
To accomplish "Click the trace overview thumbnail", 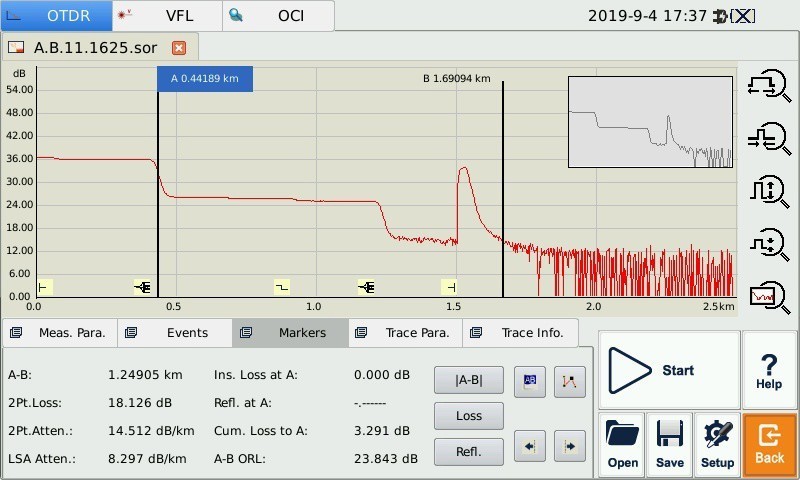I will click(x=651, y=122).
